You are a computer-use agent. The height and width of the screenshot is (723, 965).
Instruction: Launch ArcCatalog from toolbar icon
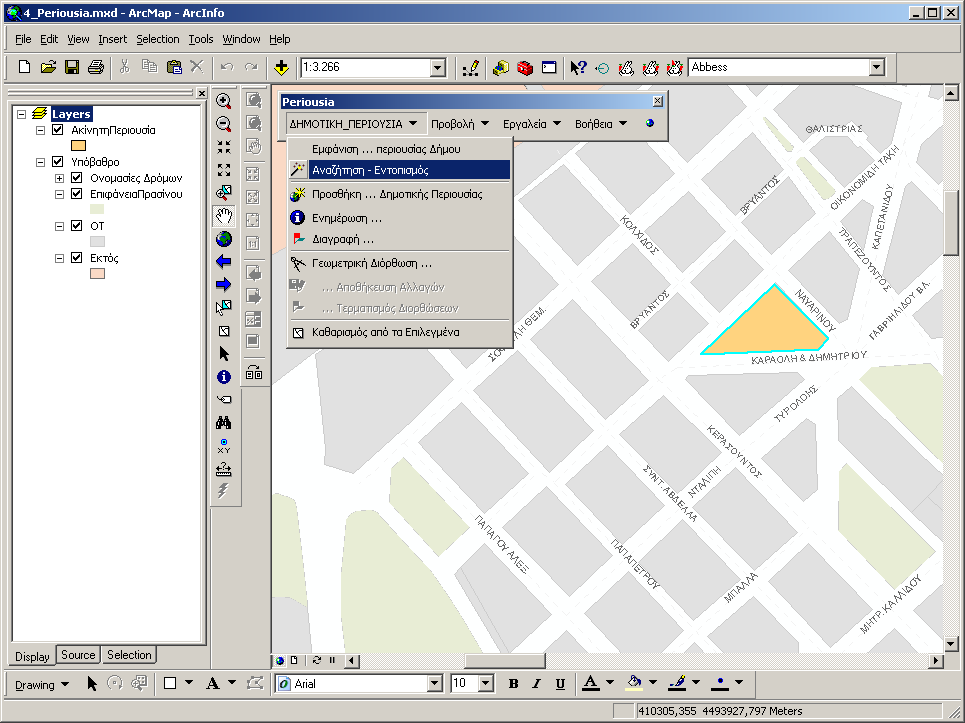tap(501, 67)
